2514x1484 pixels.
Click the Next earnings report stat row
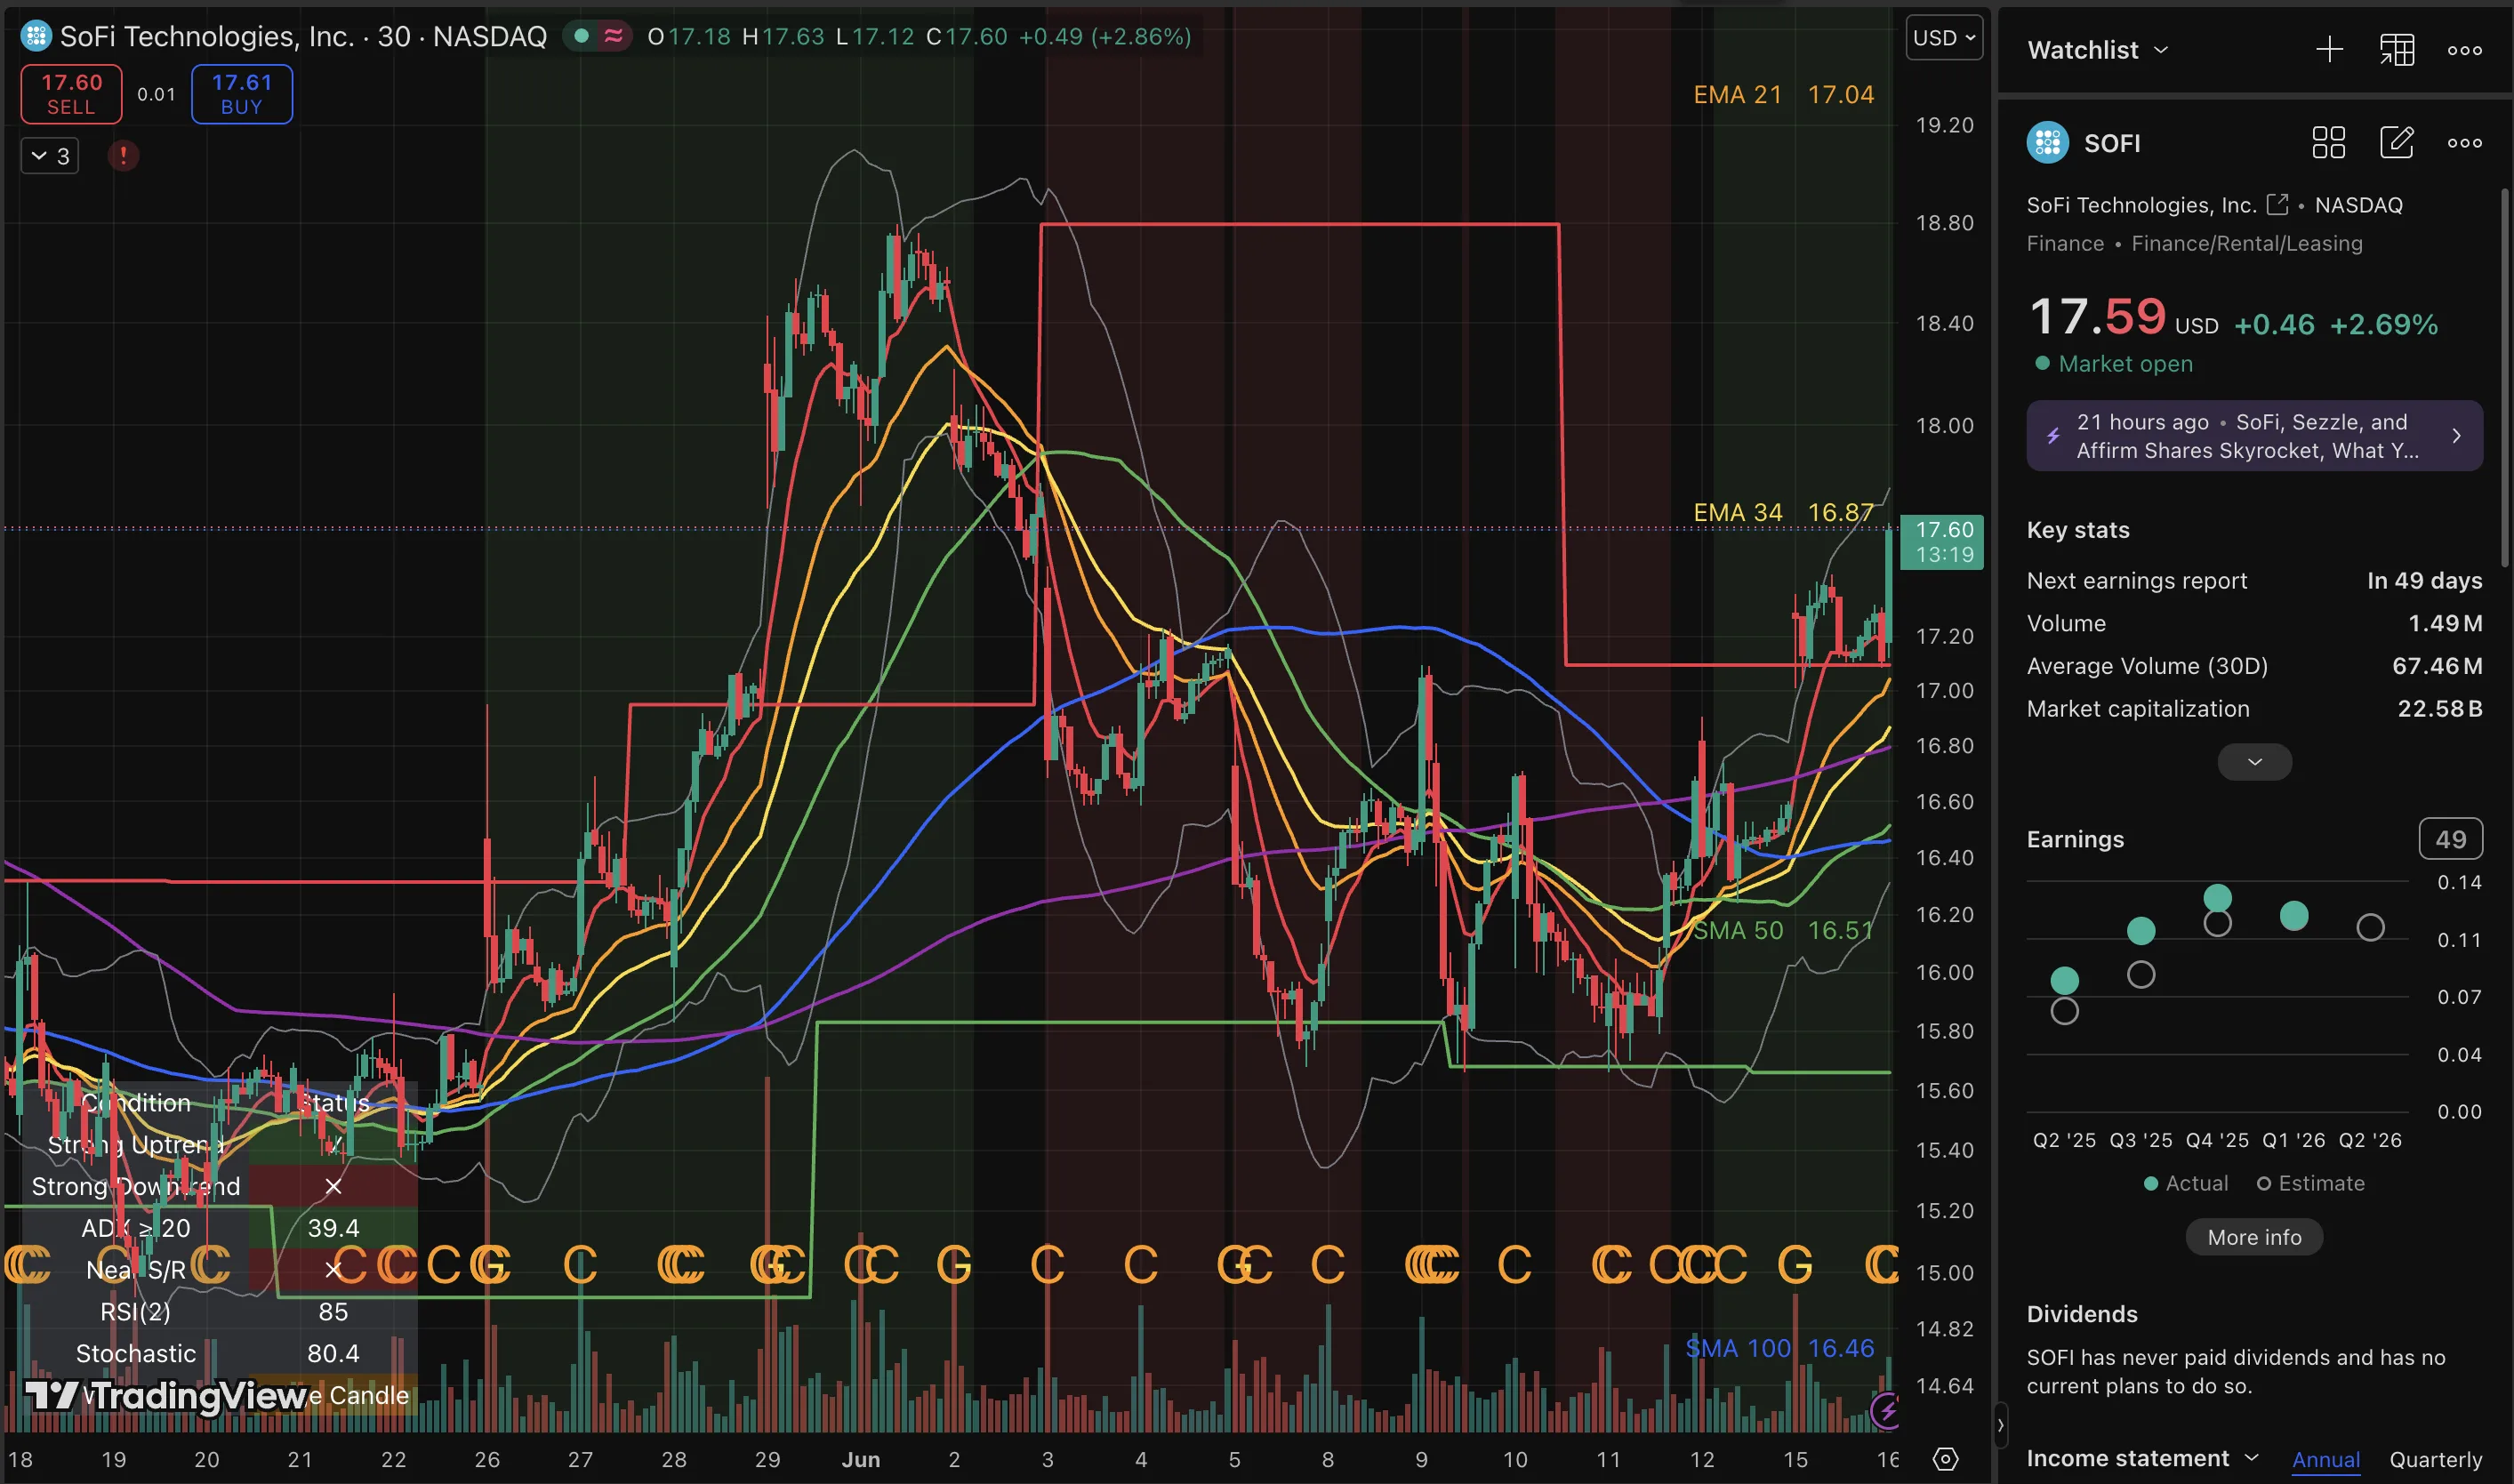click(2254, 581)
